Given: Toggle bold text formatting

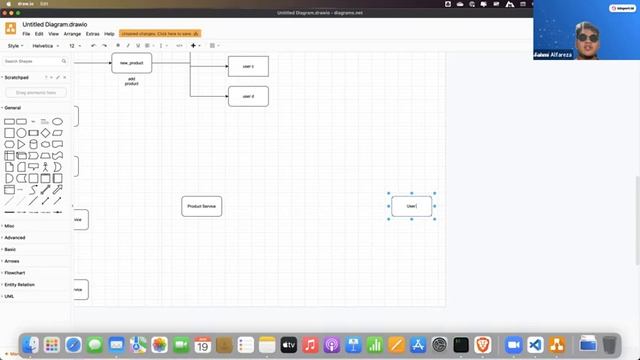Looking at the screenshot, I should pyautogui.click(x=118, y=46).
